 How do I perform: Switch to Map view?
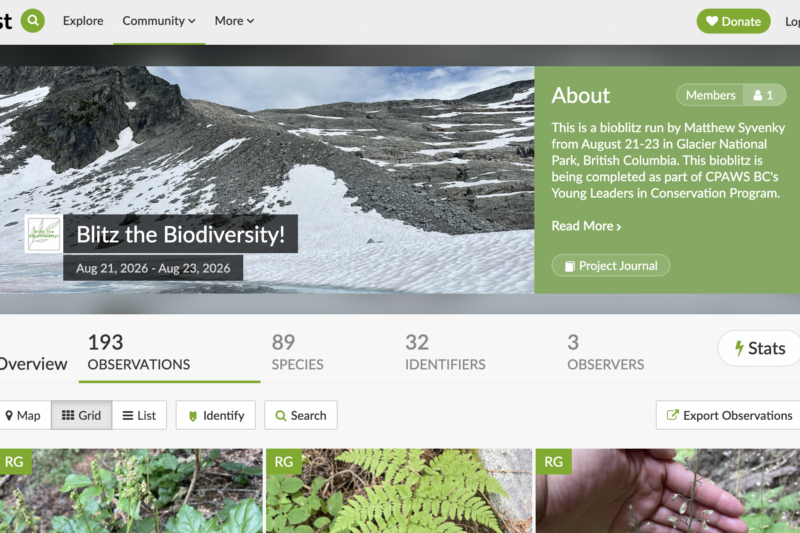pos(23,415)
